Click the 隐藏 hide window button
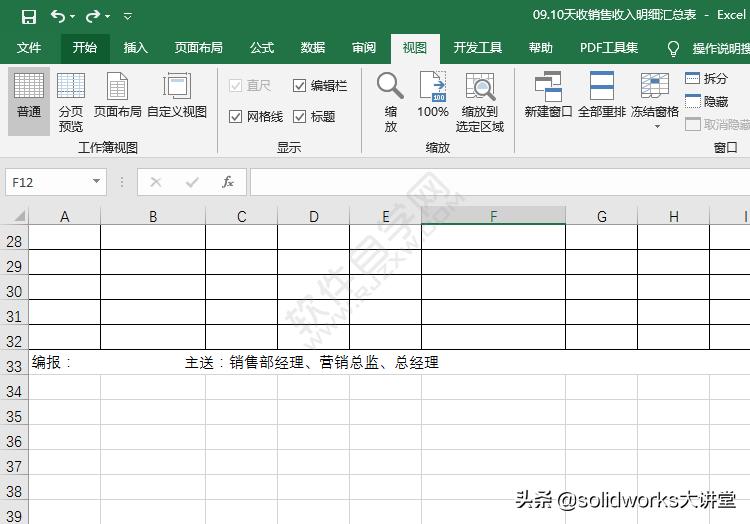 pos(707,101)
